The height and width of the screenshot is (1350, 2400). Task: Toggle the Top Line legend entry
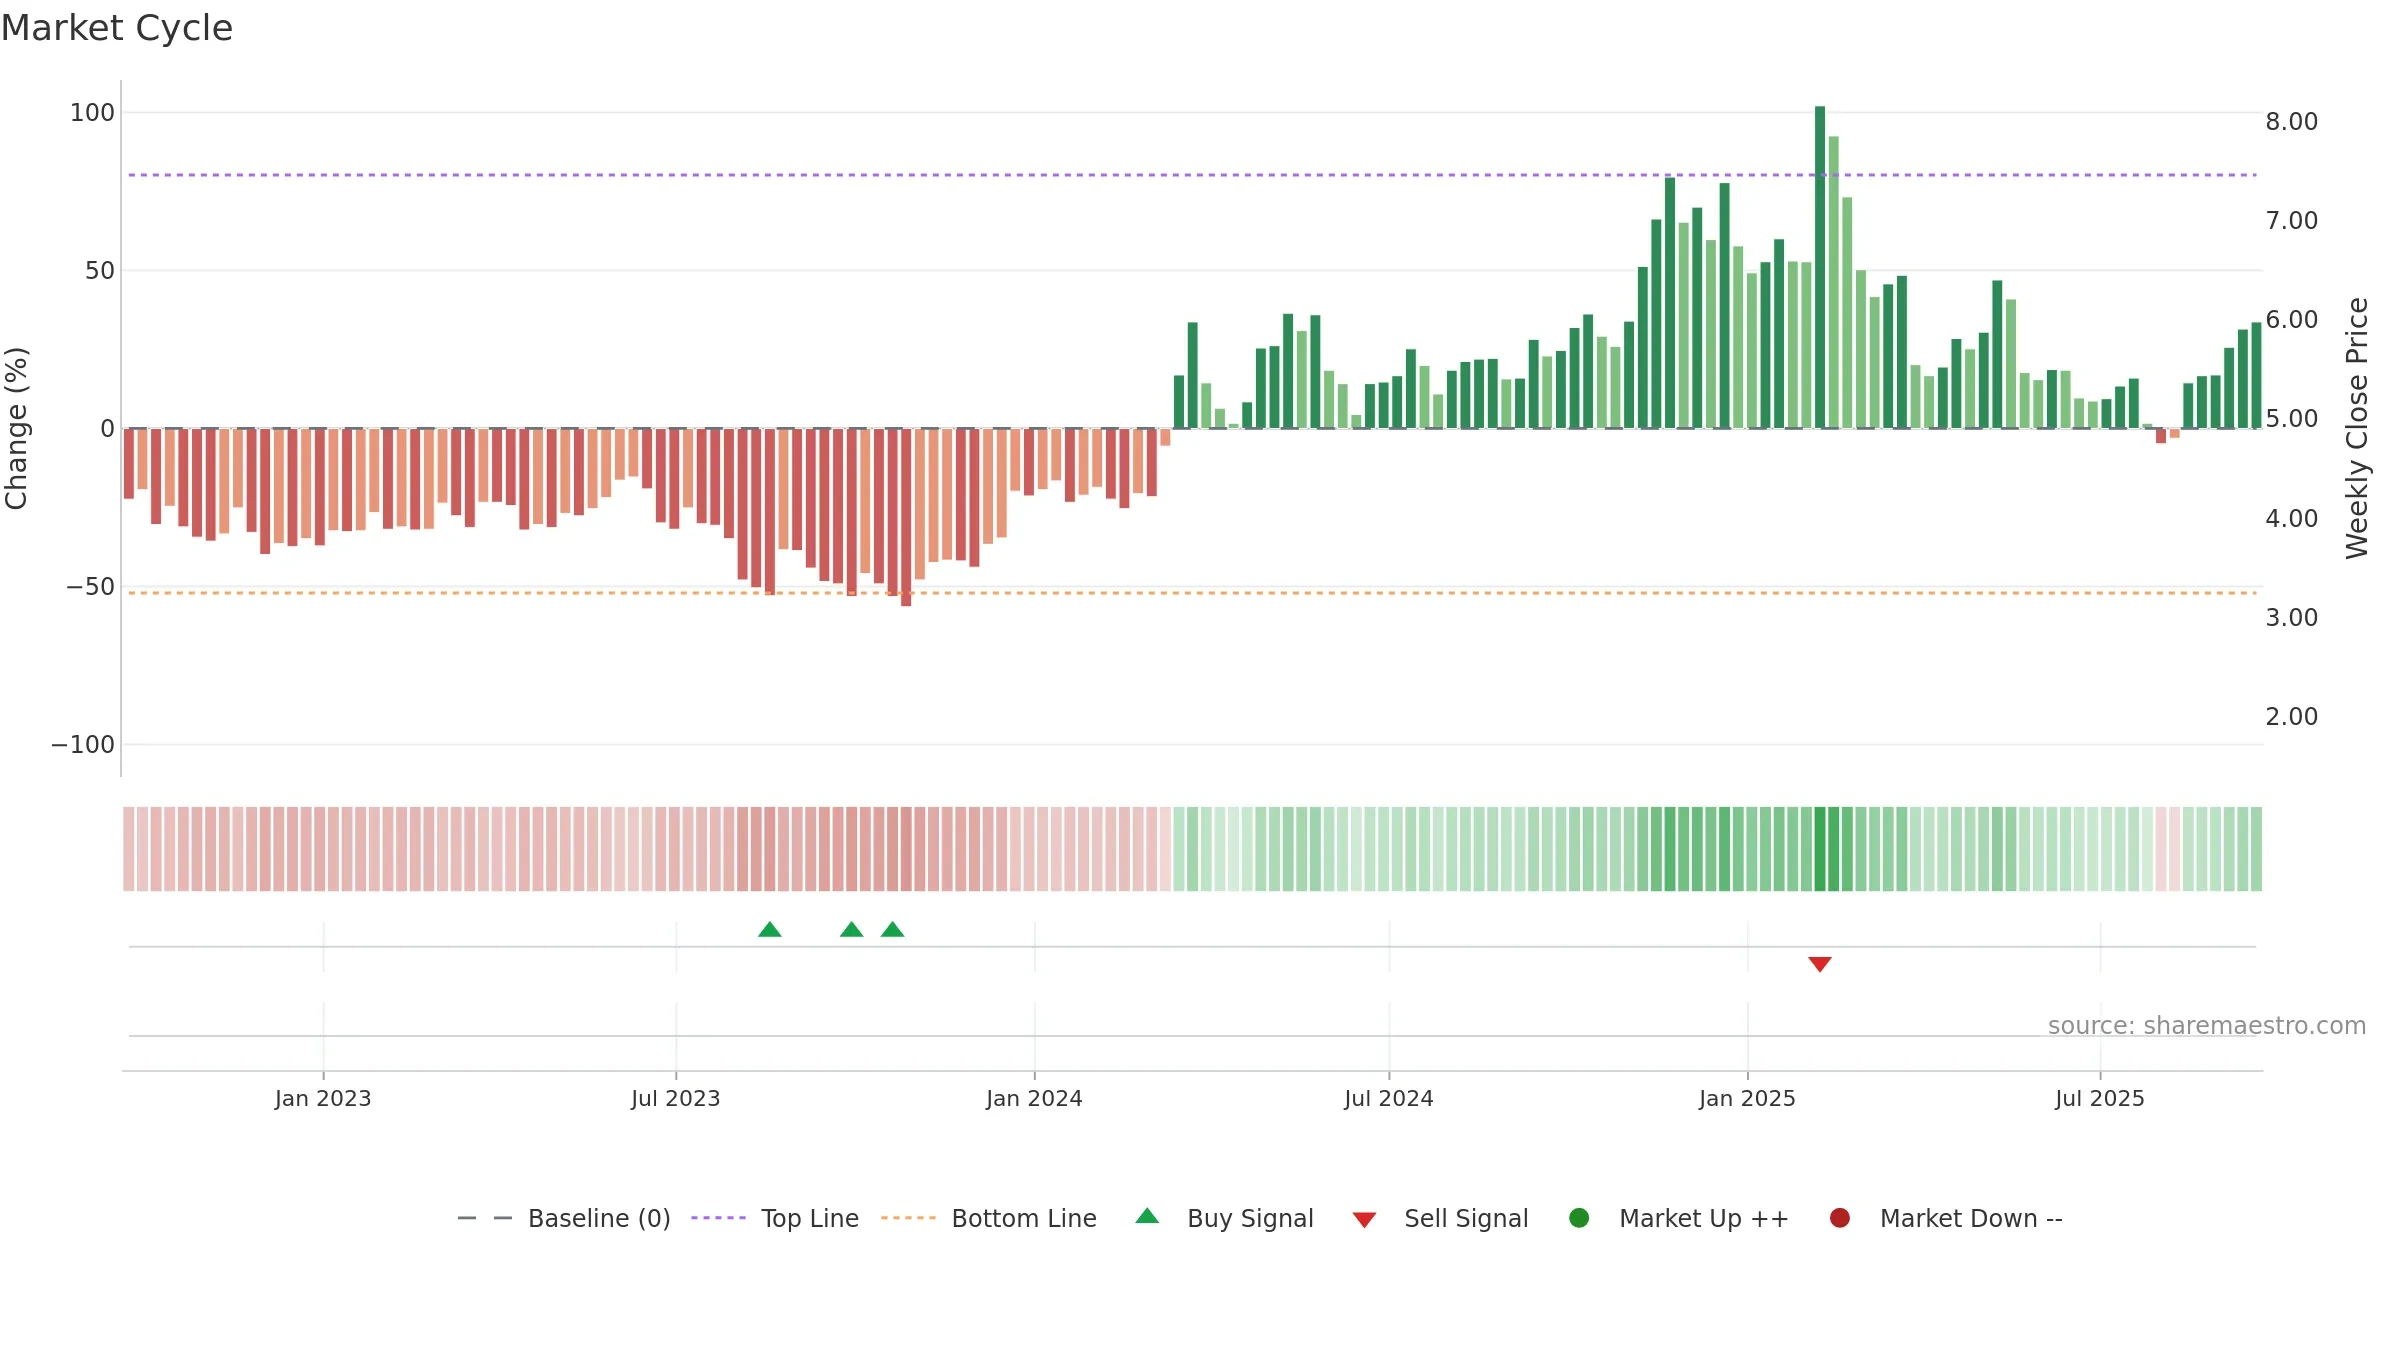tap(775, 1218)
